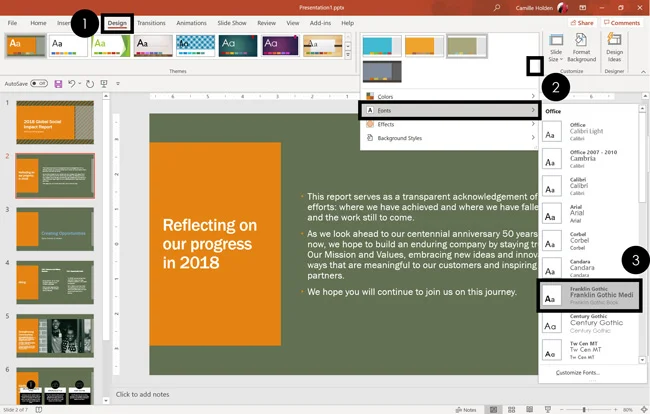Choose the olive green variant swatch
This screenshot has width=650, height=414.
pos(467,46)
